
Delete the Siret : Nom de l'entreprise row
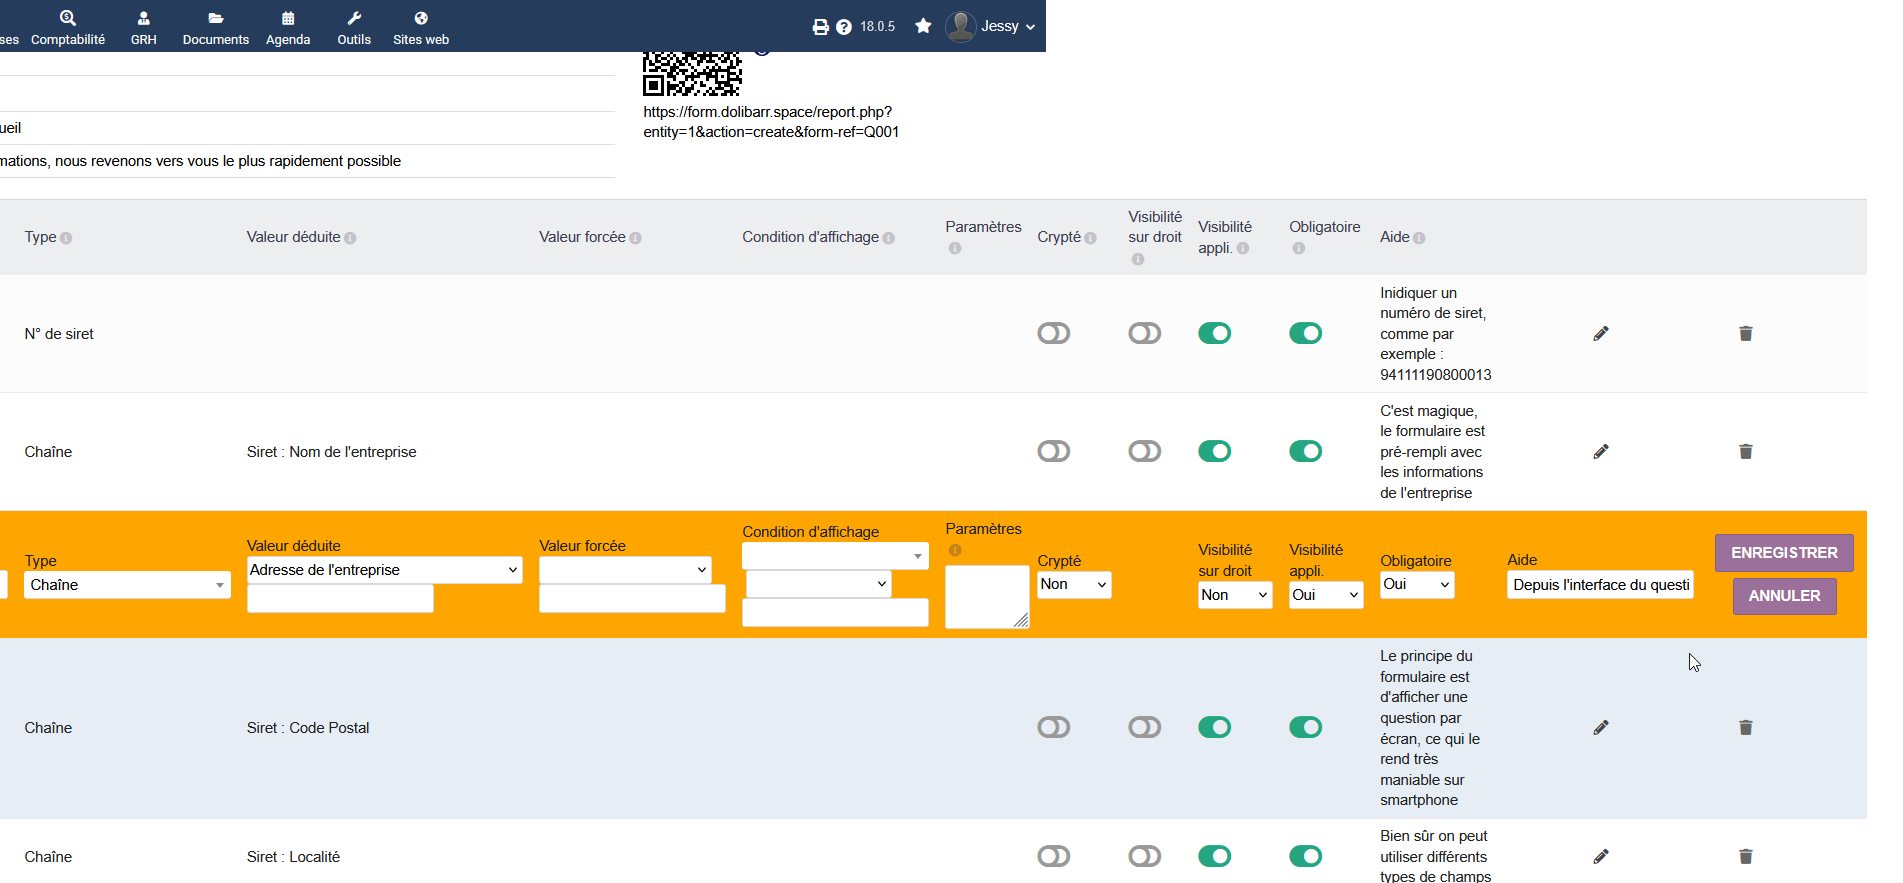pyautogui.click(x=1746, y=452)
